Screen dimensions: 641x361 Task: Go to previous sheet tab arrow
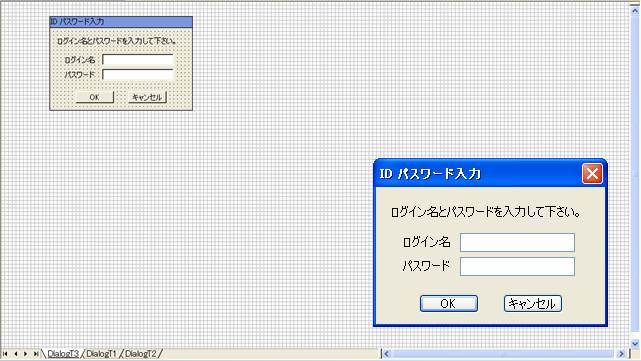click(16, 354)
